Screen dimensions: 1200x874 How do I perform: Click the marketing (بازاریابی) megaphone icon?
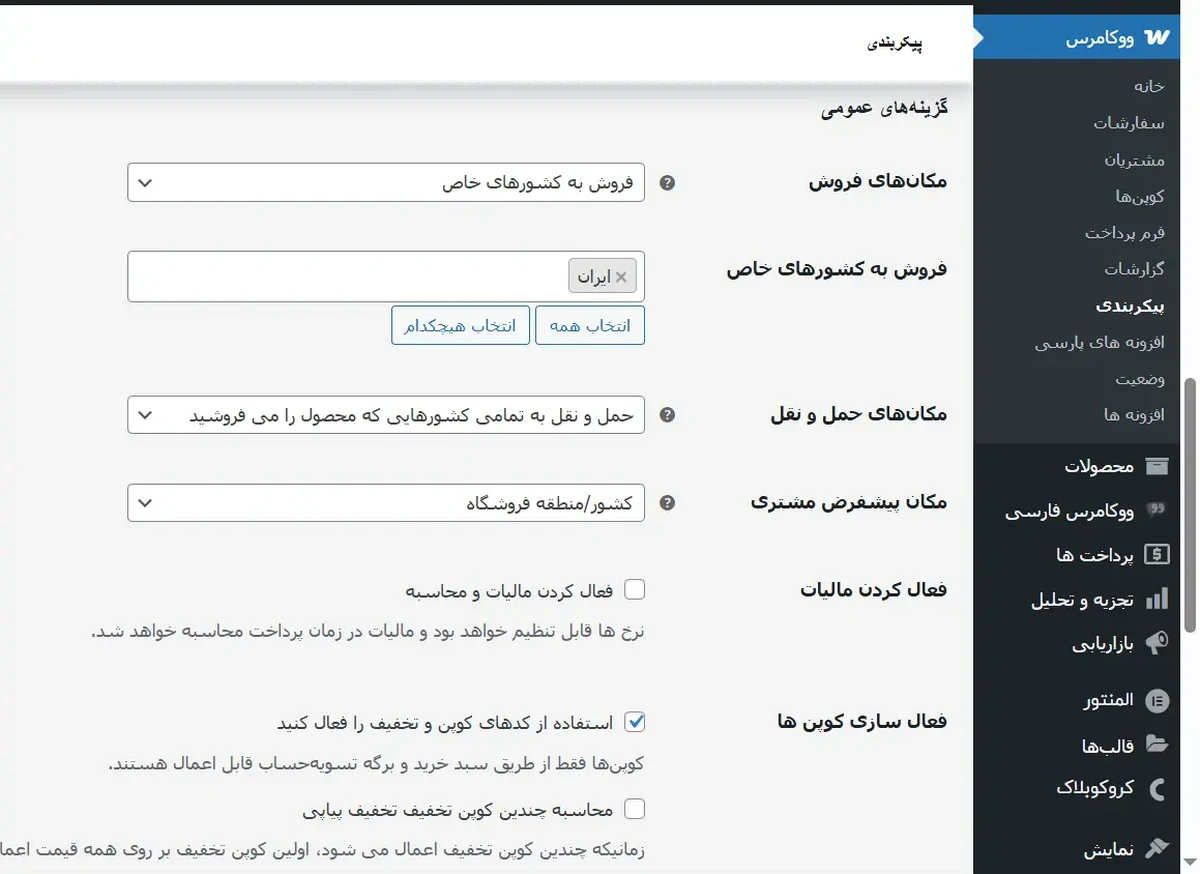pyautogui.click(x=1157, y=643)
